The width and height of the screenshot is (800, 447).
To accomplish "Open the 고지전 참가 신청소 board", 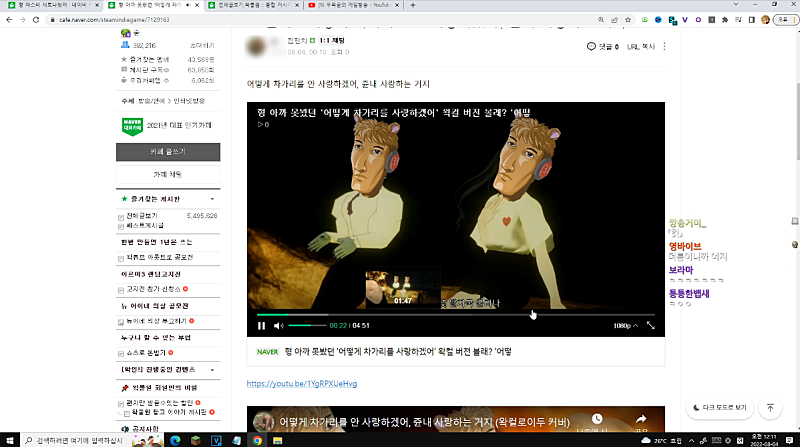I will 154,289.
